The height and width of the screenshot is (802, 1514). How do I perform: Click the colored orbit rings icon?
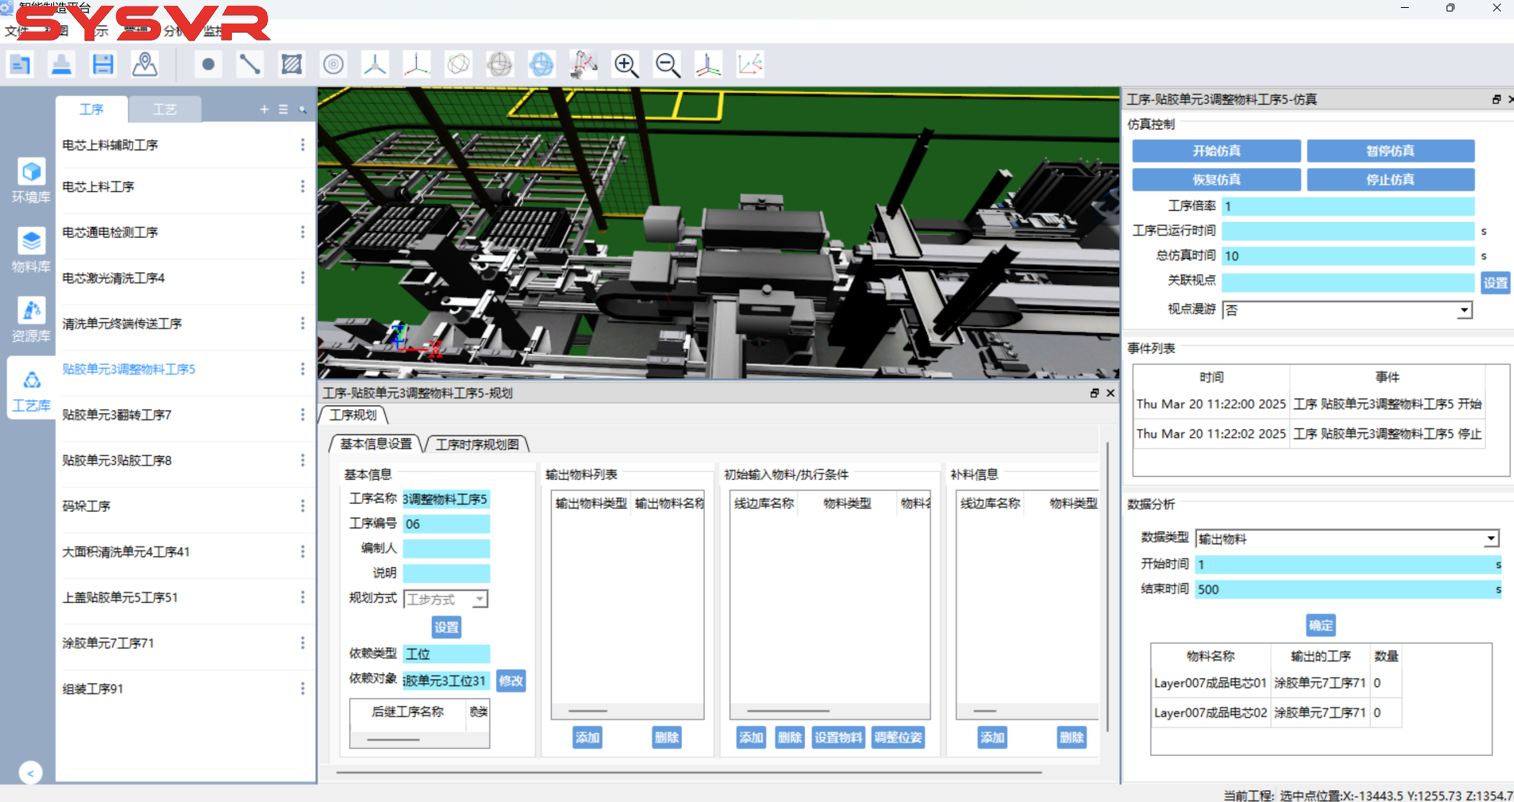pos(458,65)
